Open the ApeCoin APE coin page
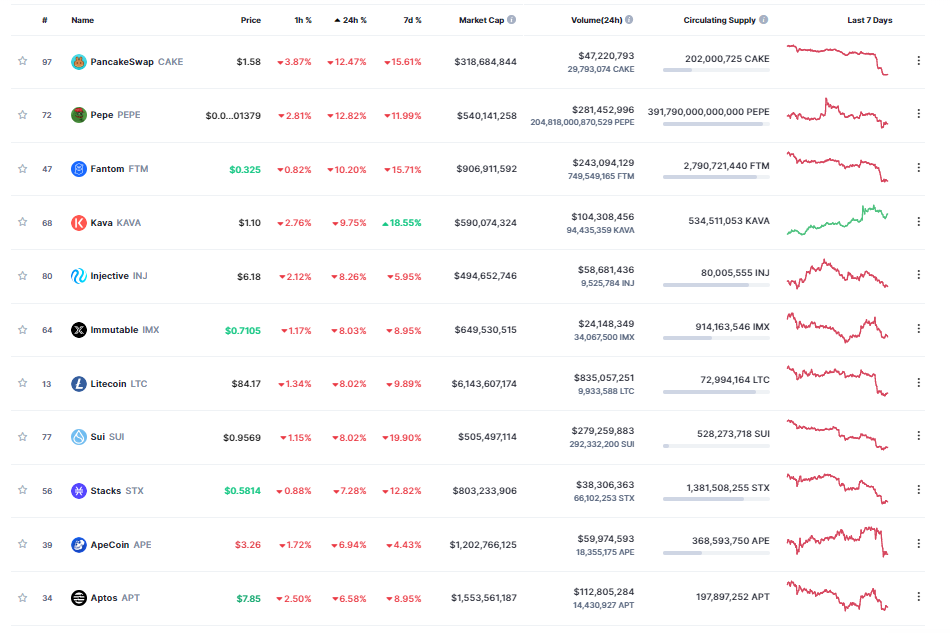This screenshot has height=633, width=950. pyautogui.click(x=121, y=545)
